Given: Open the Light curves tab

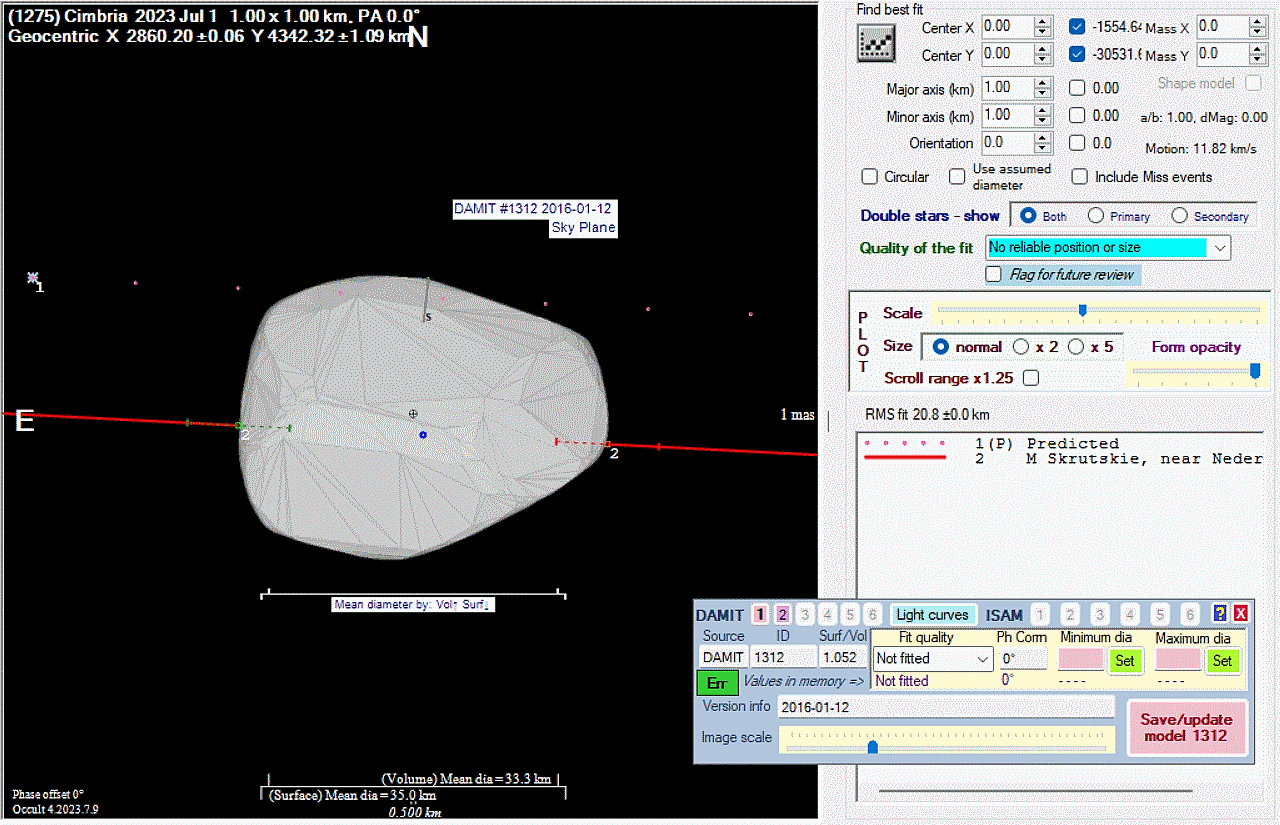Looking at the screenshot, I should [932, 615].
